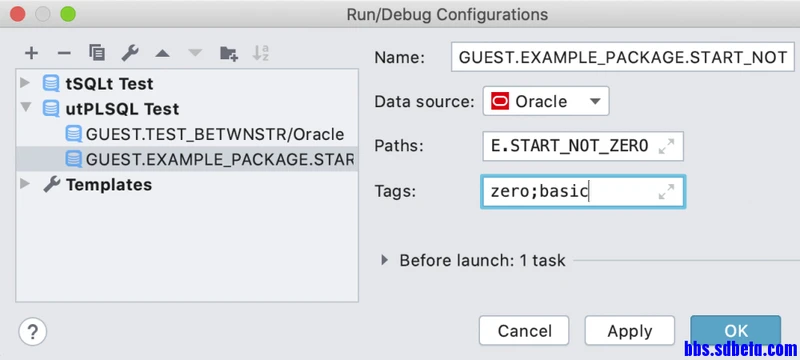Expand the Tags field editor
Image resolution: width=800 pixels, height=360 pixels.
click(x=666, y=192)
